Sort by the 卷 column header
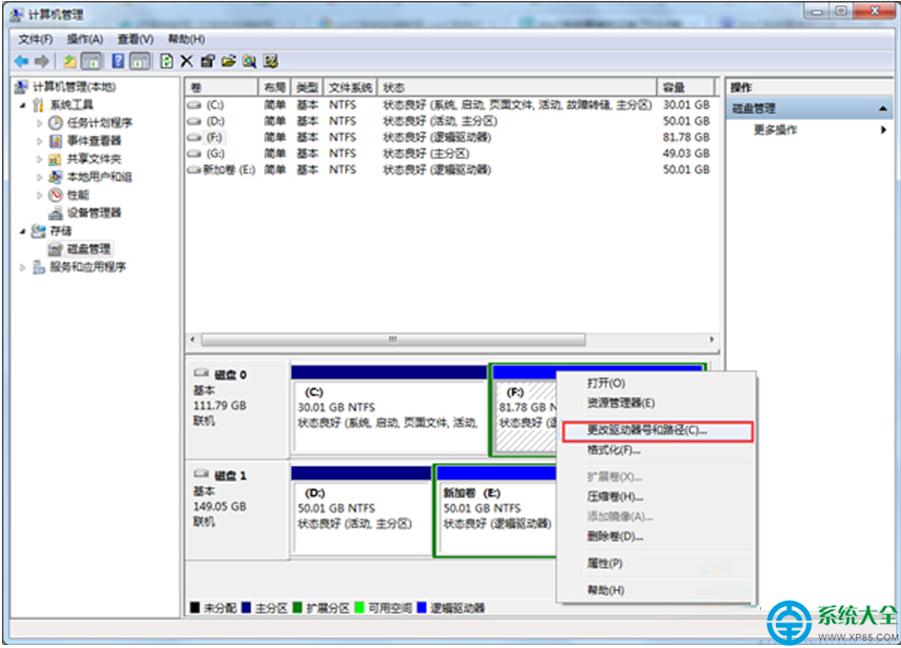901x648 pixels. point(222,87)
